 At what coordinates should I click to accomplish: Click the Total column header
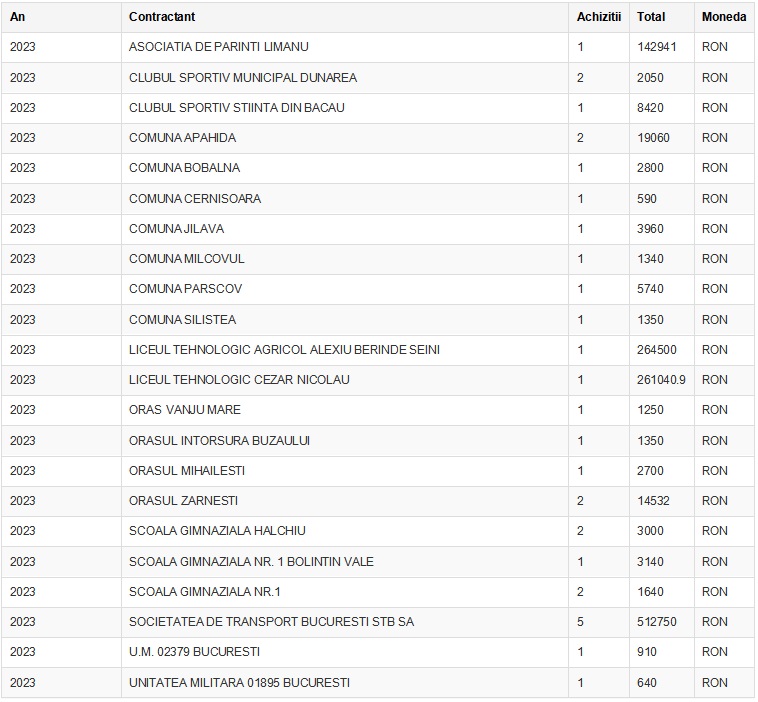651,17
